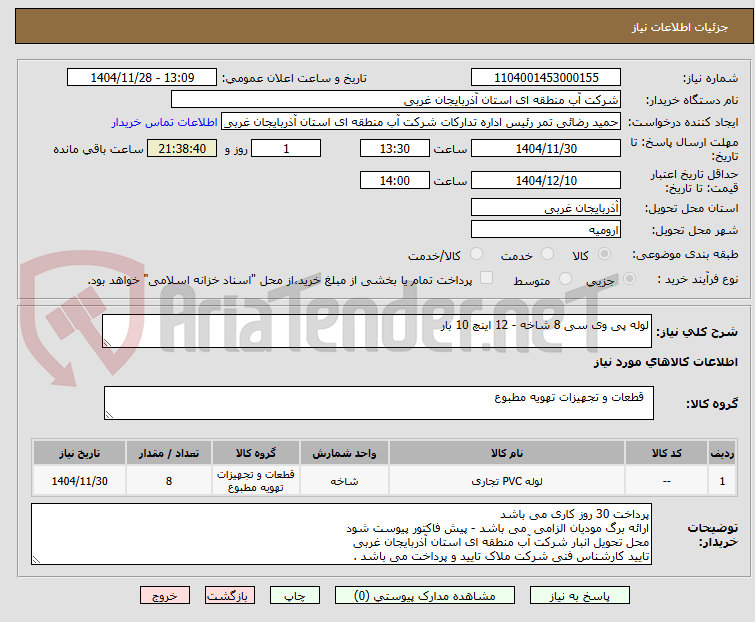Click the 'شاخه' unit cell
Image resolution: width=755 pixels, height=622 pixels.
coord(344,481)
